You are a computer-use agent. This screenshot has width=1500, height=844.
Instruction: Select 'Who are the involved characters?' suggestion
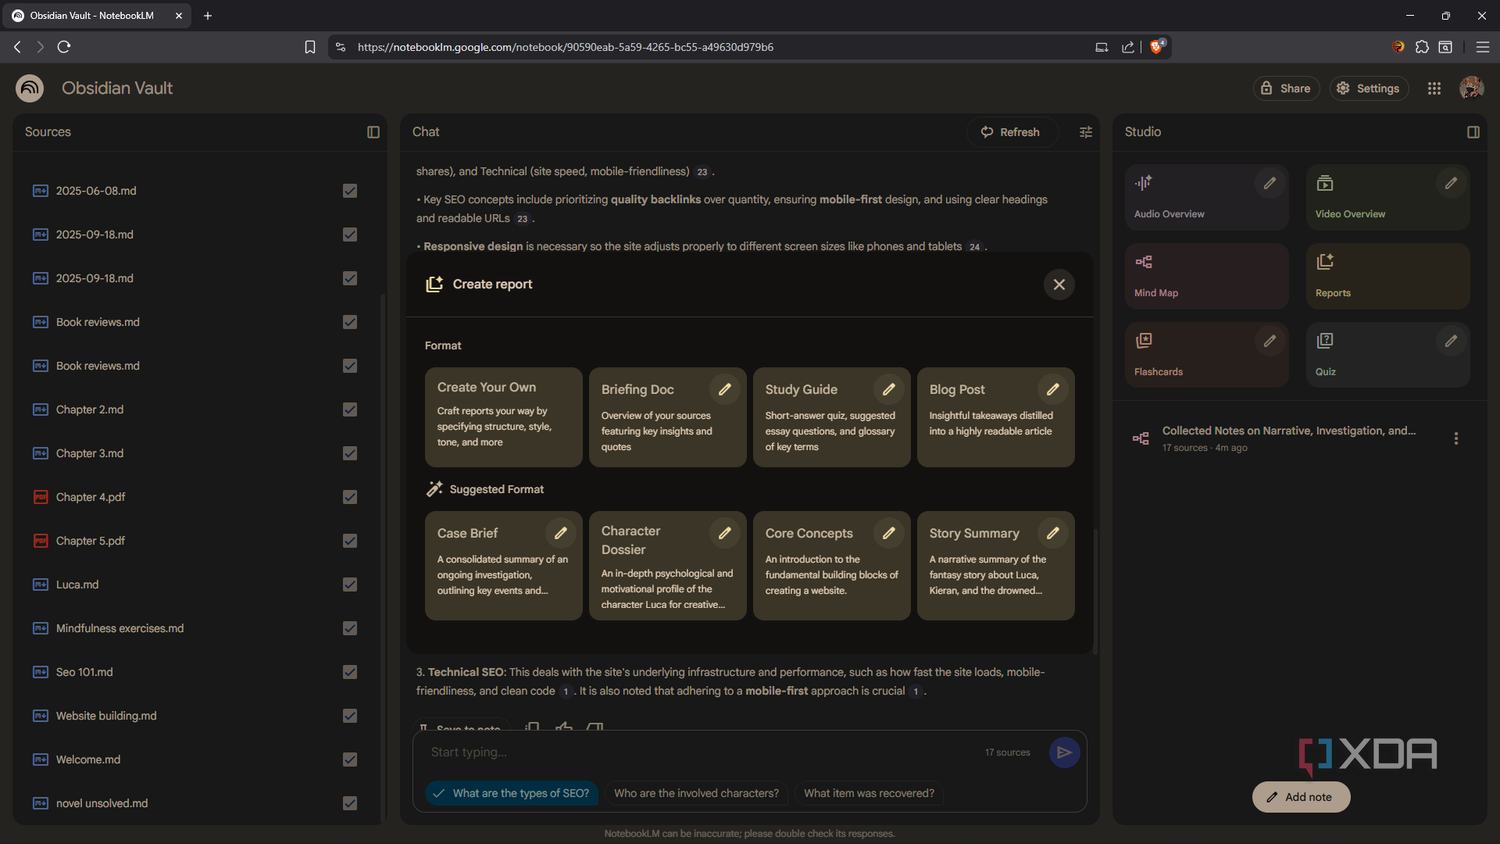(x=696, y=793)
